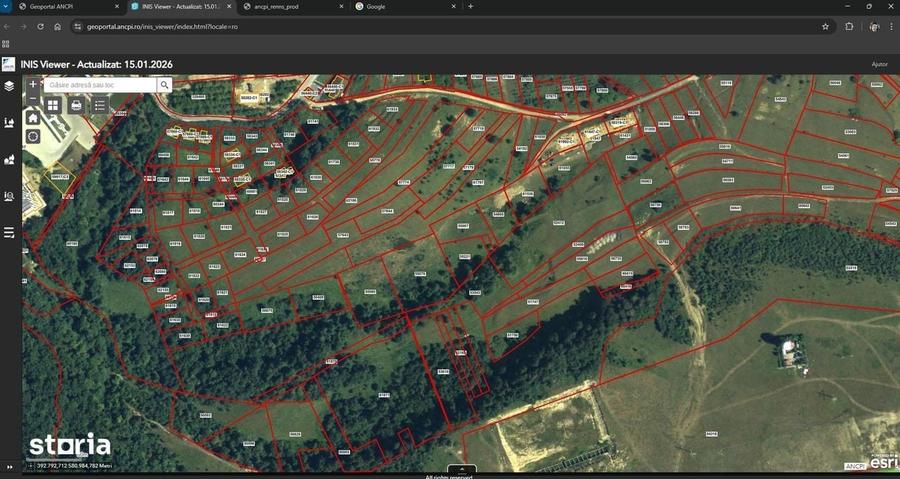The width and height of the screenshot is (900, 479).
Task: Click the magnifier search button next to address field
Action: [x=164, y=85]
